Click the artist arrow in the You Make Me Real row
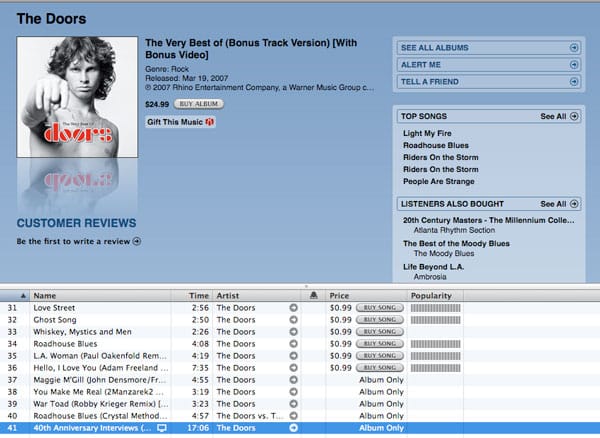600x438 pixels. click(x=293, y=392)
